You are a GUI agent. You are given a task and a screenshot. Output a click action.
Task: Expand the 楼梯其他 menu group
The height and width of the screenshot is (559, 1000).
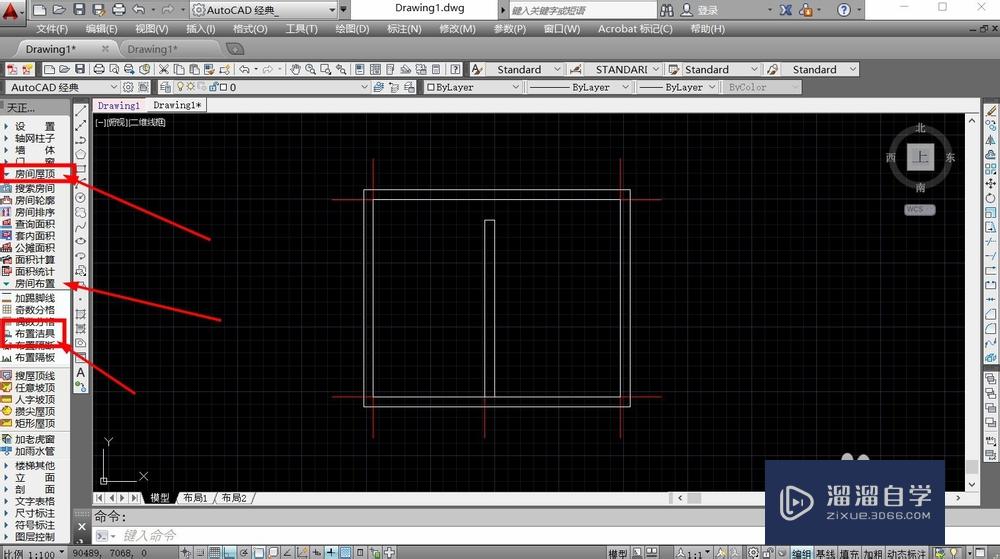[x=6, y=465]
